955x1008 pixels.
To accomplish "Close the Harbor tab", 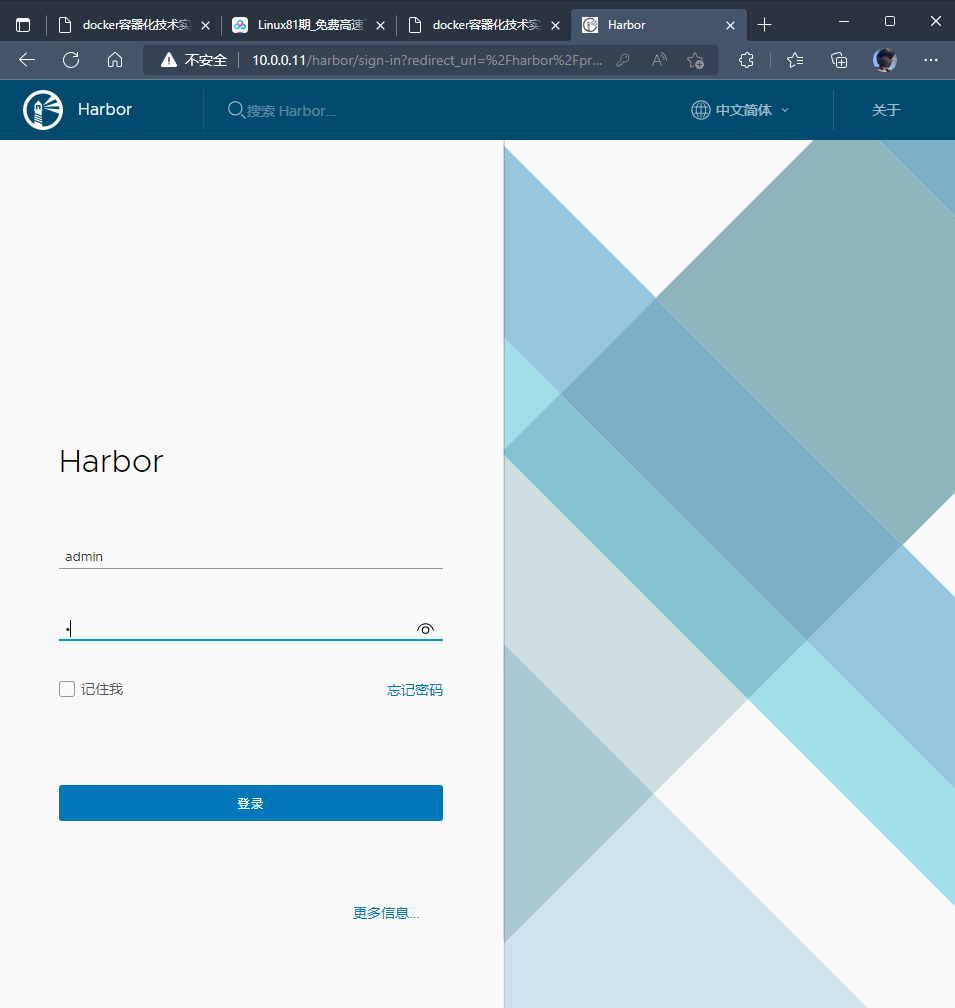I will 730,26.
